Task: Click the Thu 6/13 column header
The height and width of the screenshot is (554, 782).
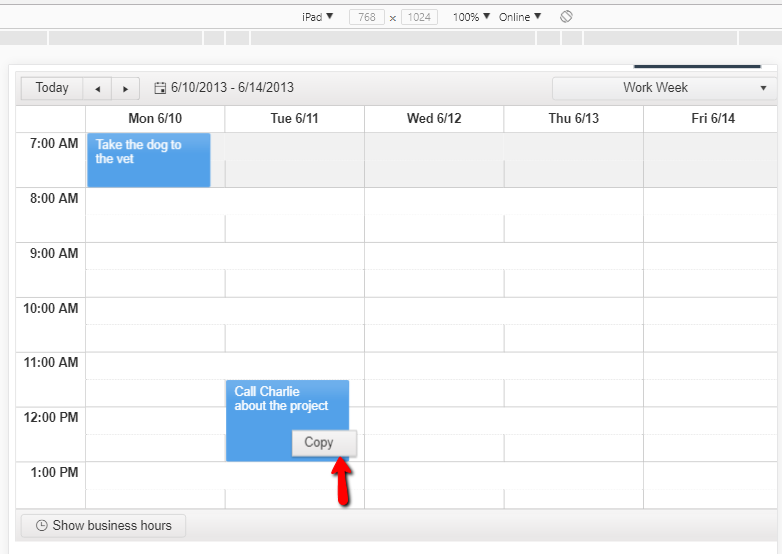Action: 573,119
